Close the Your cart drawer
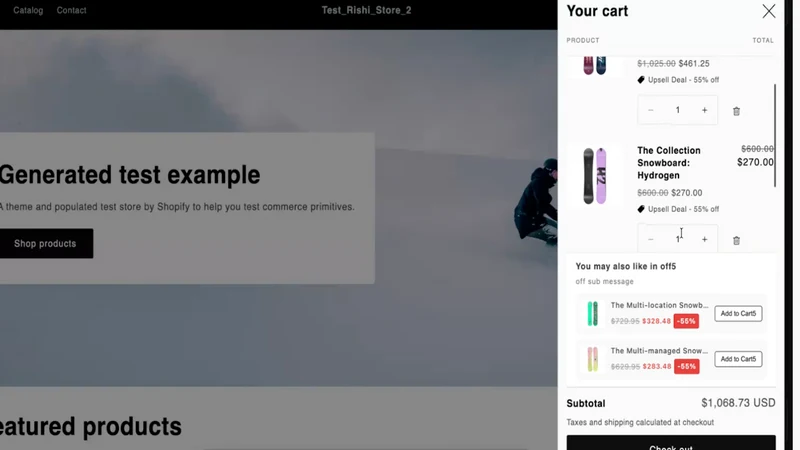This screenshot has width=800, height=450. (768, 11)
